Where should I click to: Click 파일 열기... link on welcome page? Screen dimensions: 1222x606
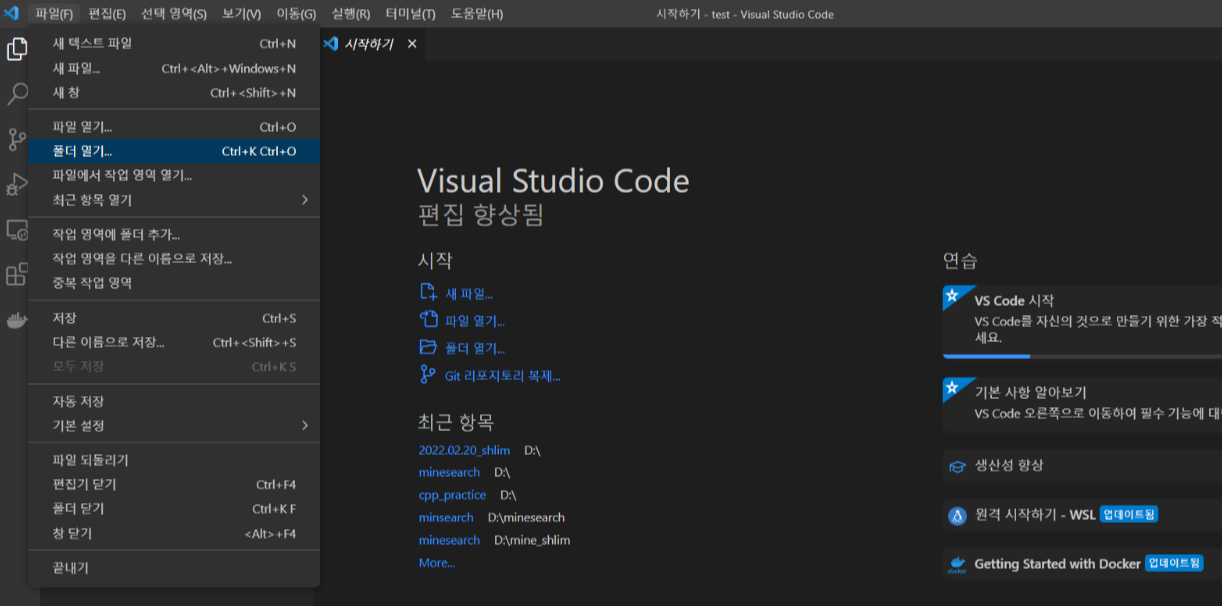[x=475, y=321]
